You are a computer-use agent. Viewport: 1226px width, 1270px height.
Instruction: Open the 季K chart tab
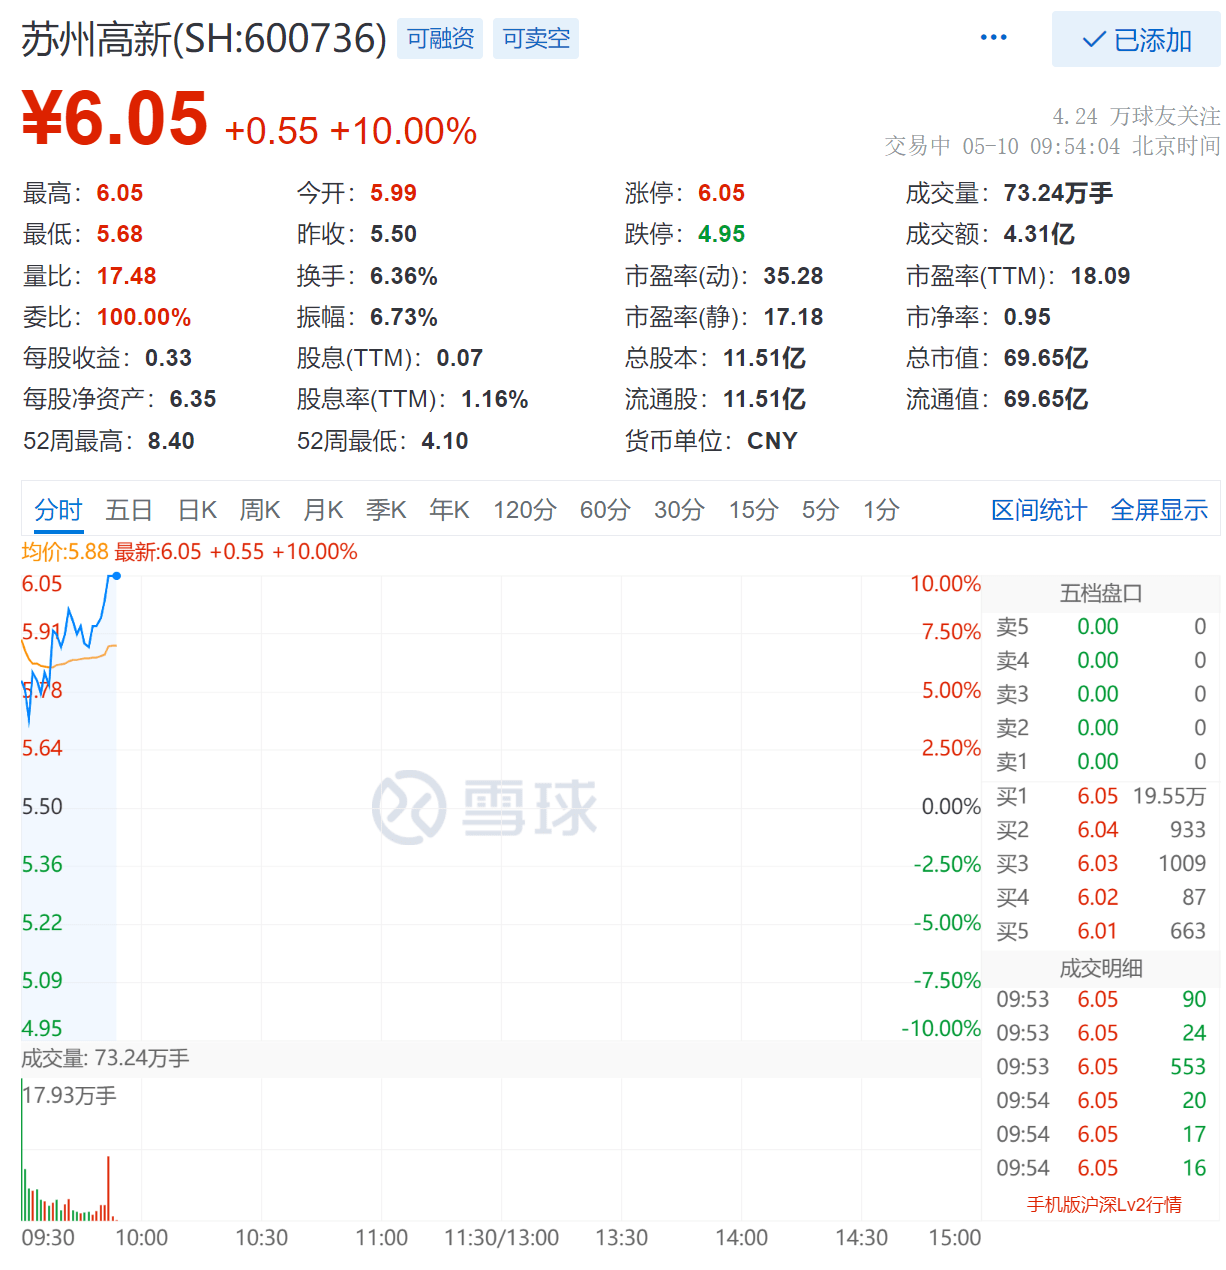(x=386, y=510)
